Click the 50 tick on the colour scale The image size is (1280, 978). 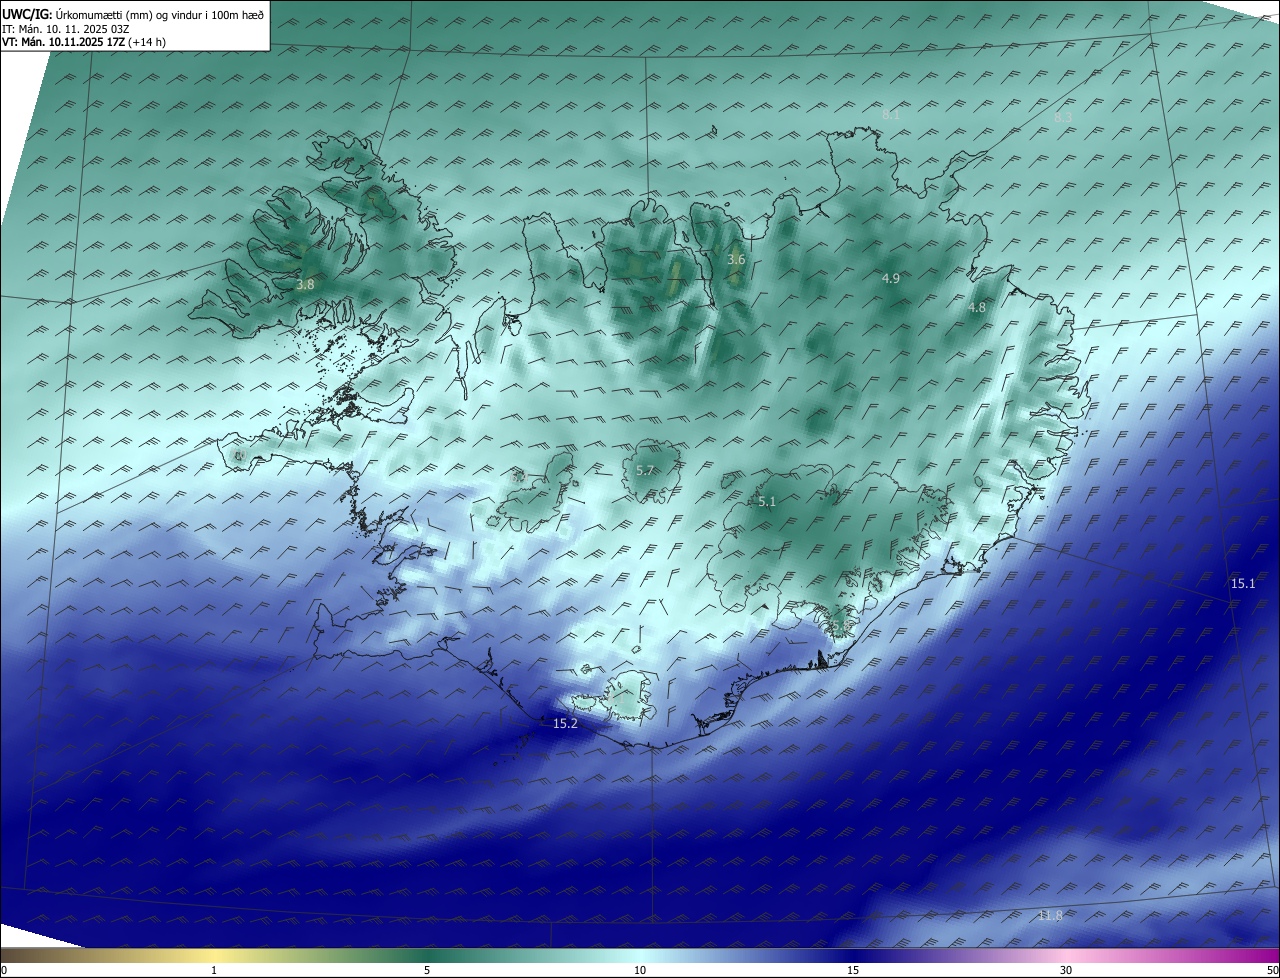click(x=1272, y=970)
